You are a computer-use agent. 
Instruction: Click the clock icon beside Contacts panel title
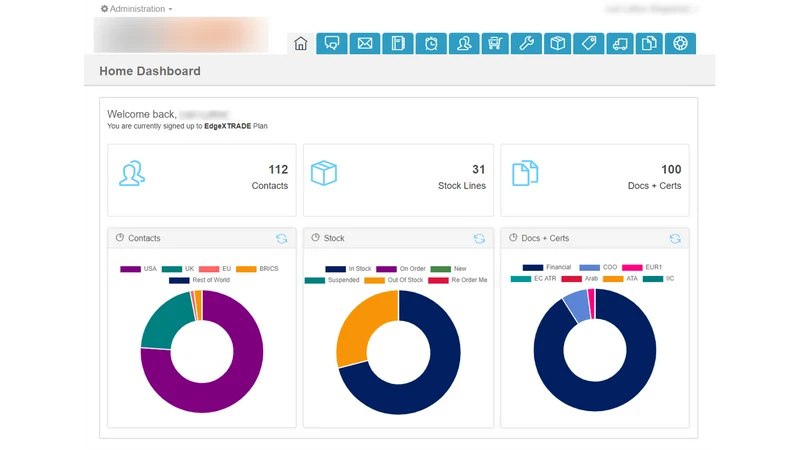pyautogui.click(x=120, y=238)
